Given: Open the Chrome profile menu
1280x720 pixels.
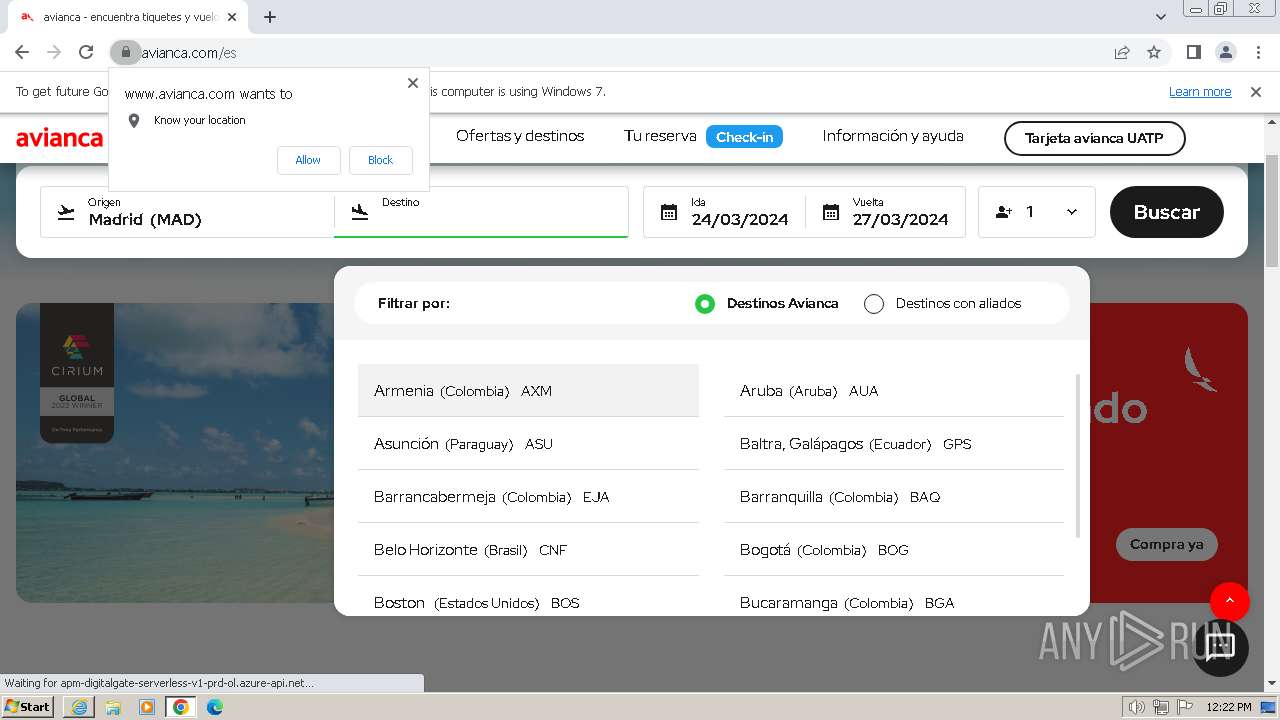Looking at the screenshot, I should click(x=1225, y=52).
